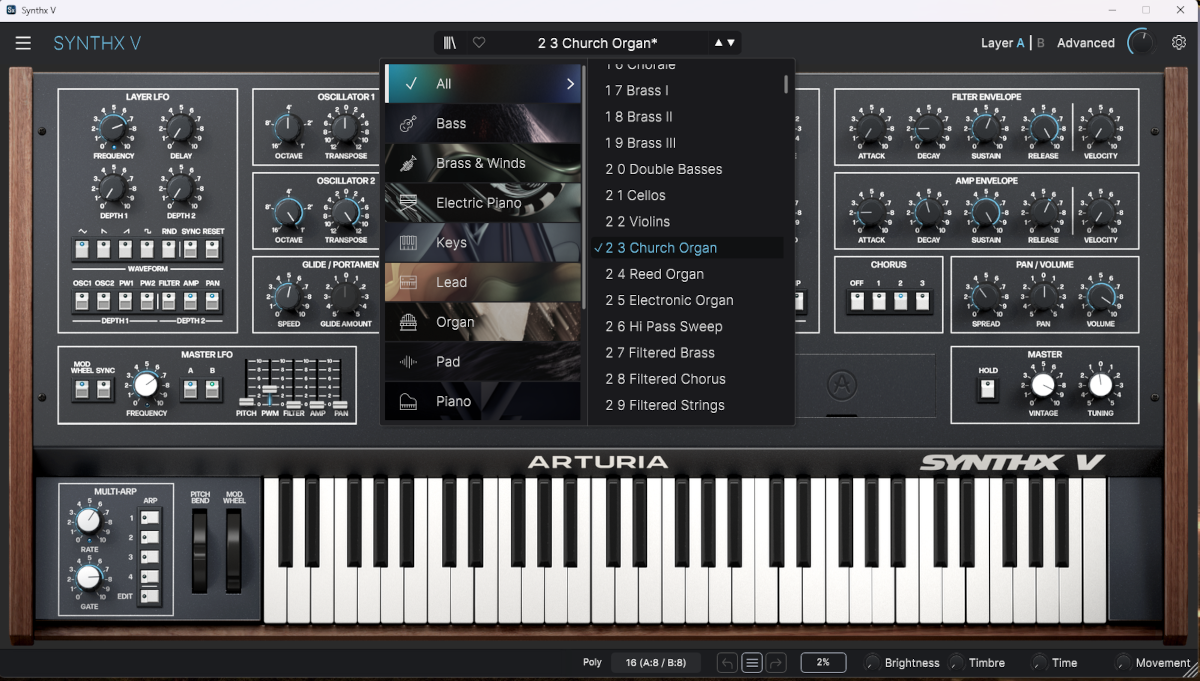Switch to Layer B
Screen dimensions: 1200x681
tap(1041, 43)
